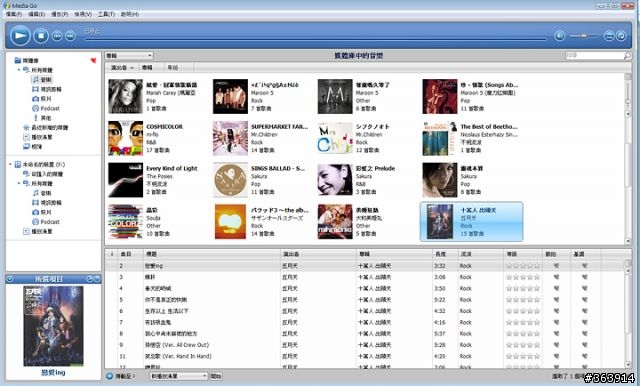Click the round transfer icon in the bottom bar

[x=109, y=376]
